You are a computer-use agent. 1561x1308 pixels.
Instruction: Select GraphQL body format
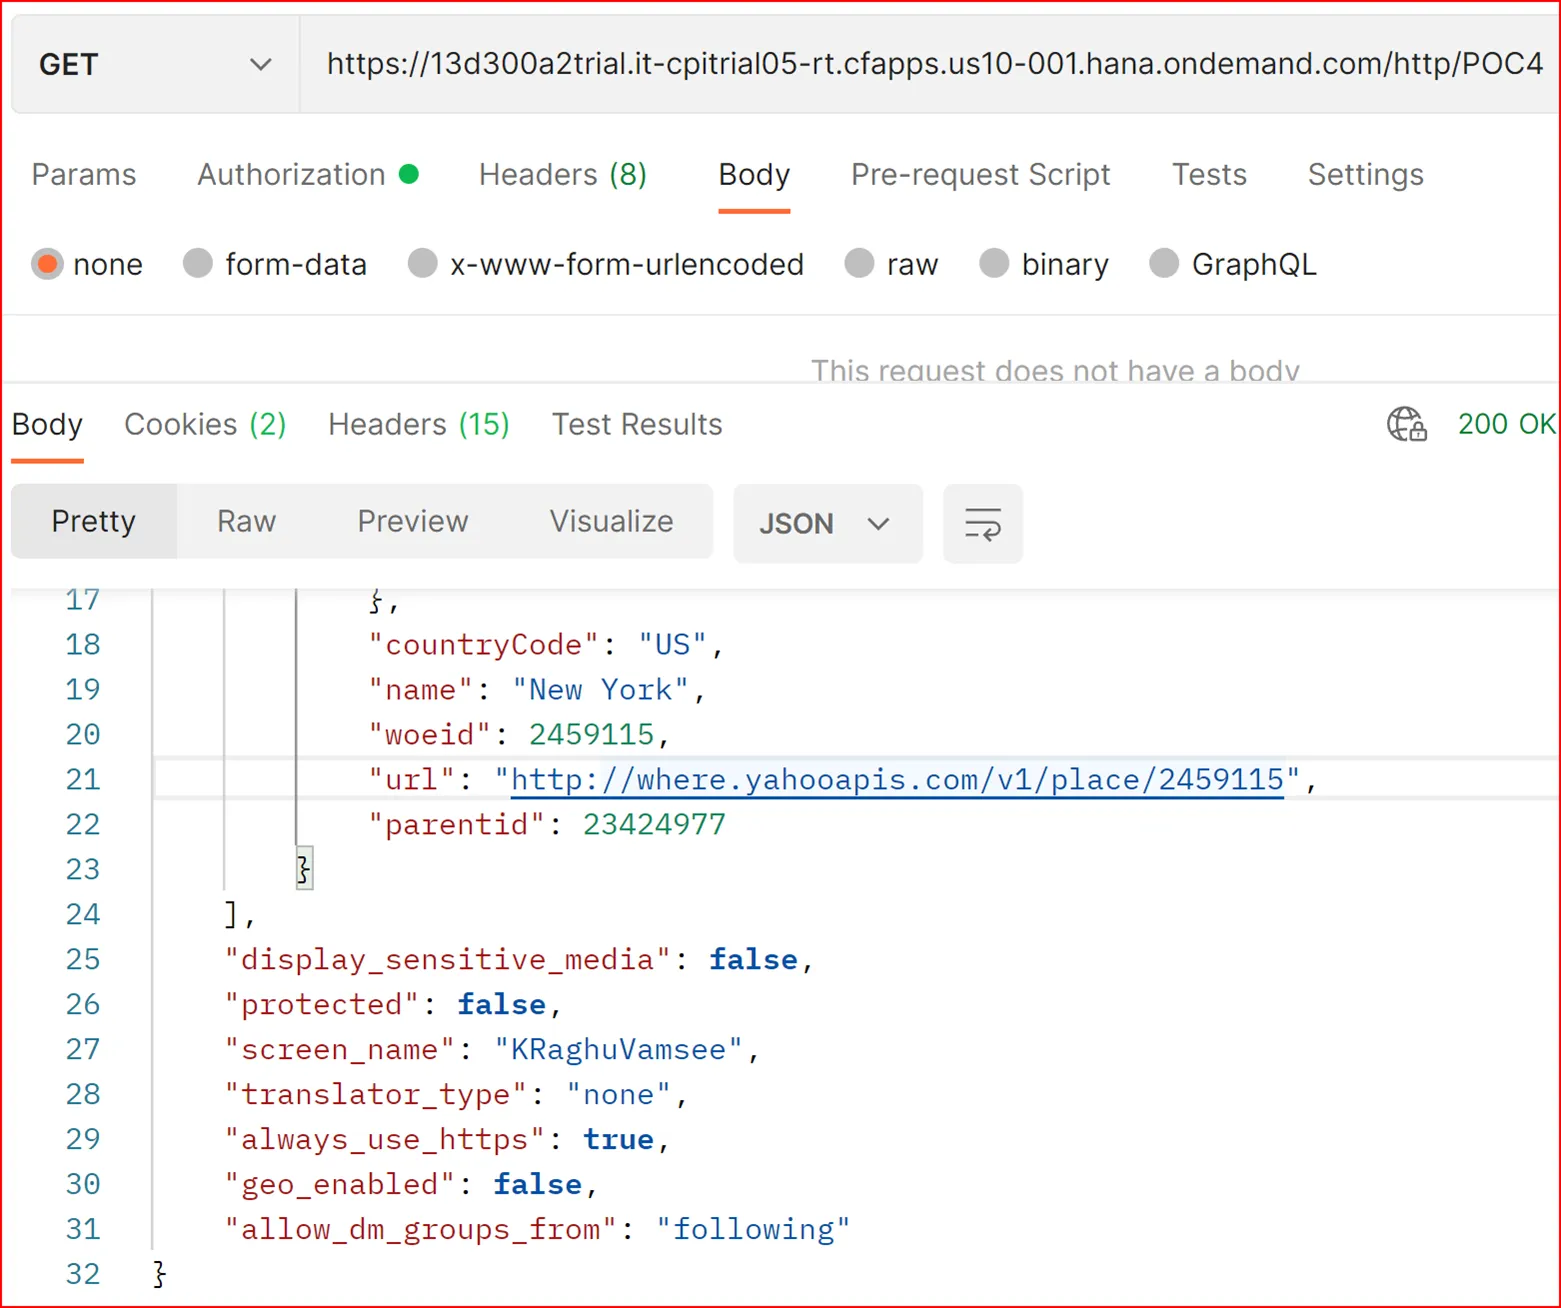coord(1164,263)
